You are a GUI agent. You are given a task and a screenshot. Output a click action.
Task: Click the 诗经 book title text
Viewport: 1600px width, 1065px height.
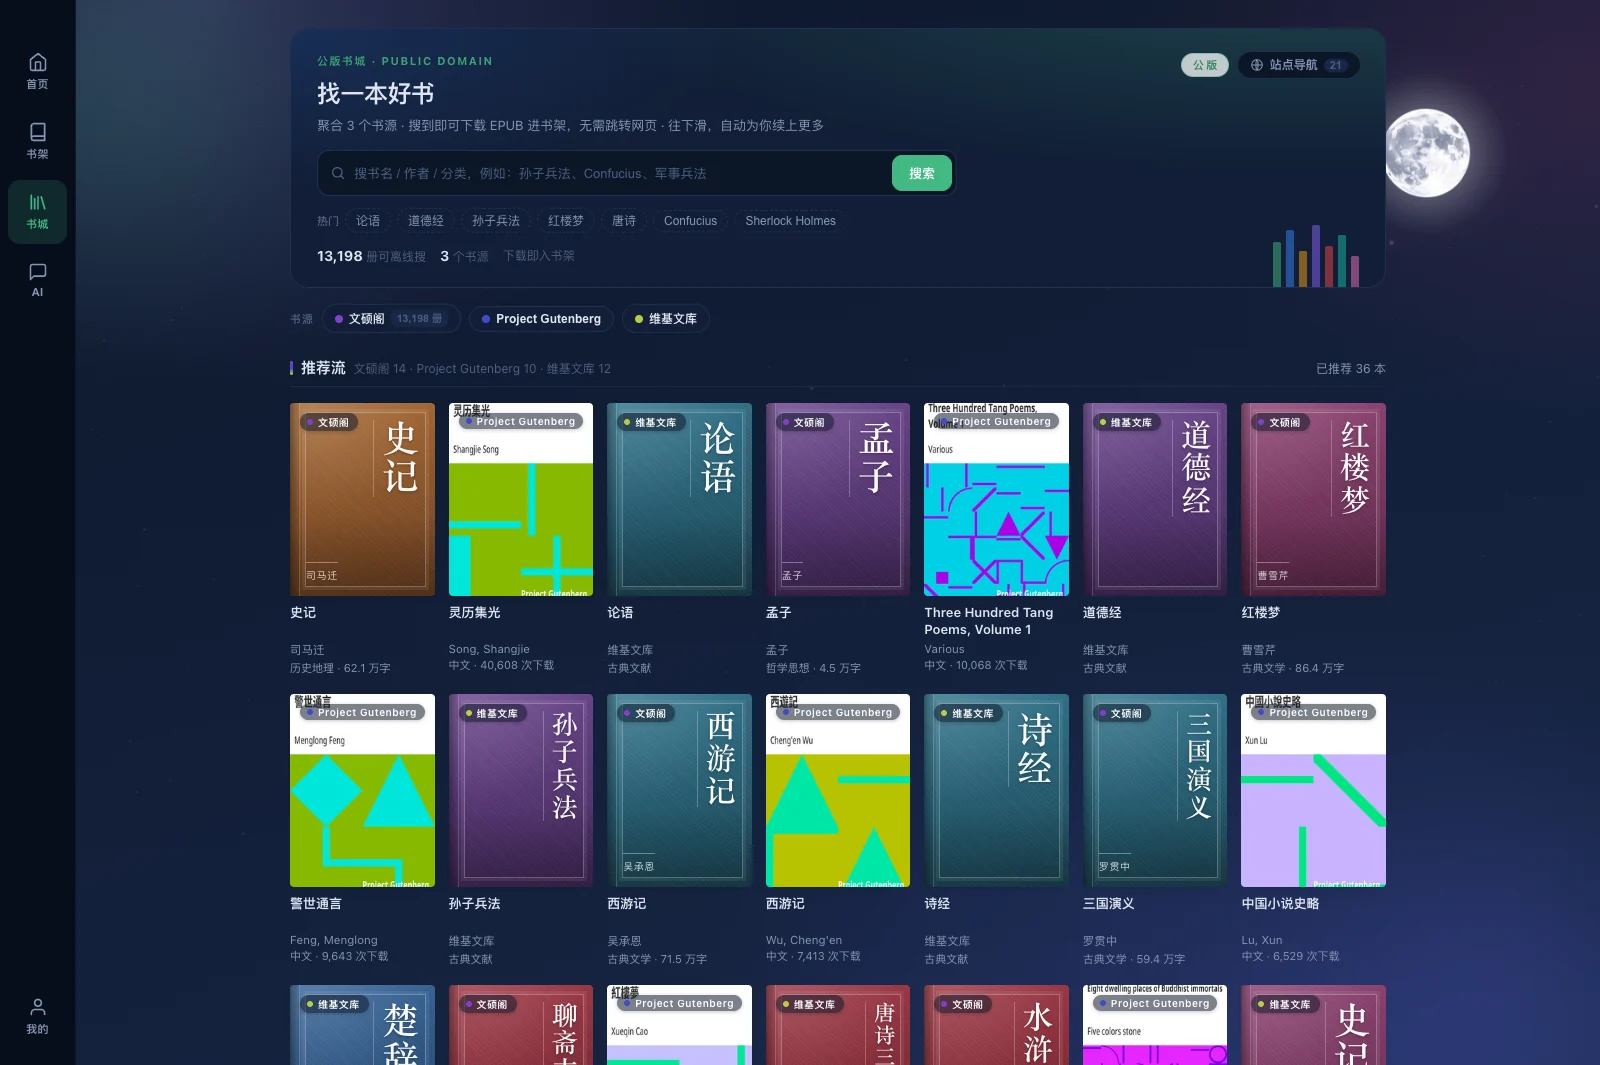point(938,904)
